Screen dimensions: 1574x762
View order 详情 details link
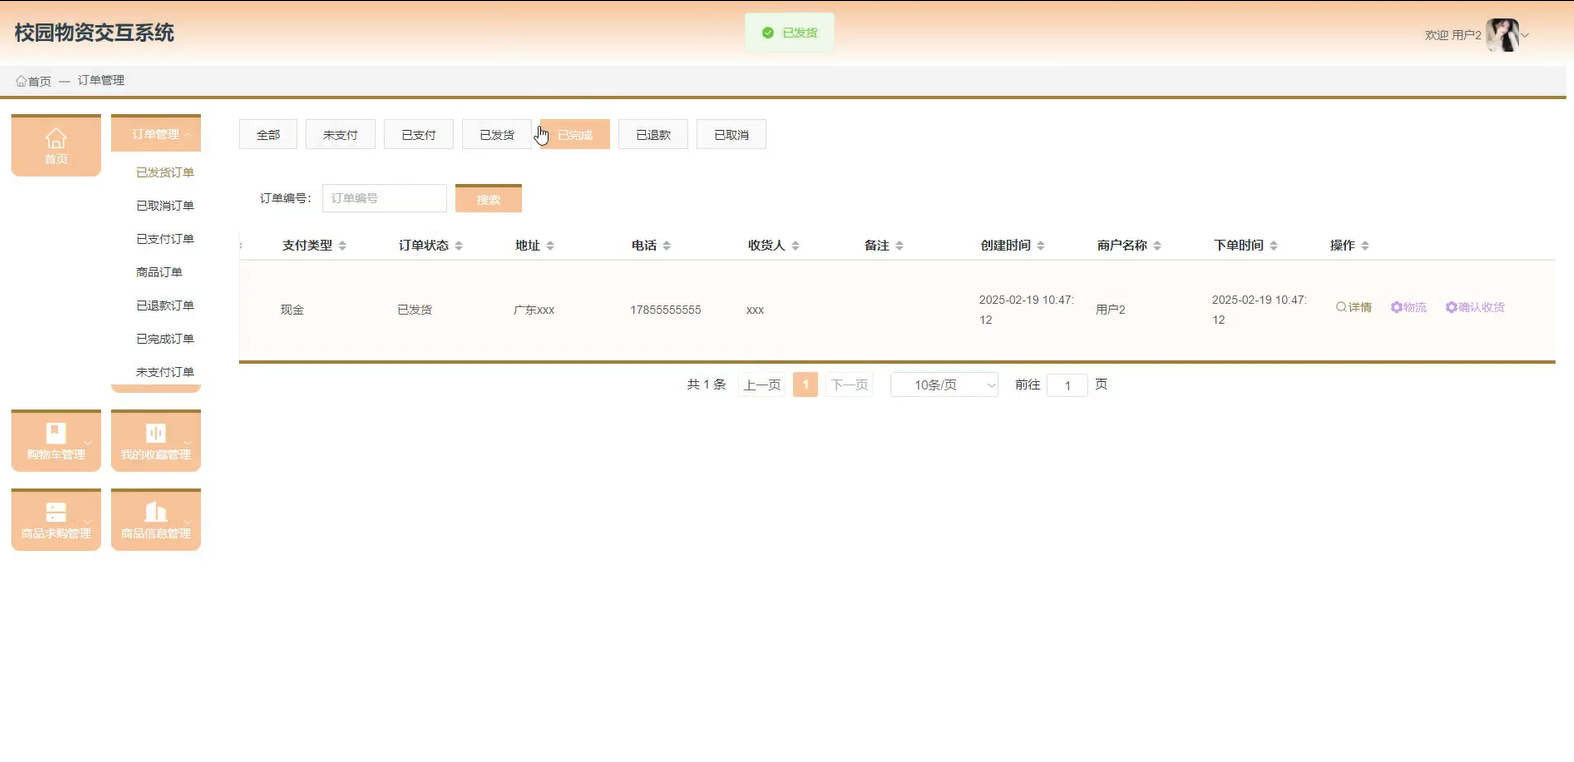pos(1354,307)
